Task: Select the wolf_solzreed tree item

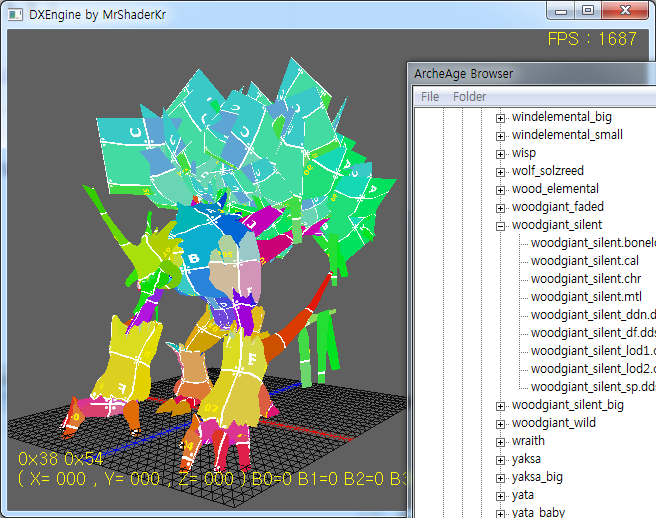Action: 547,171
